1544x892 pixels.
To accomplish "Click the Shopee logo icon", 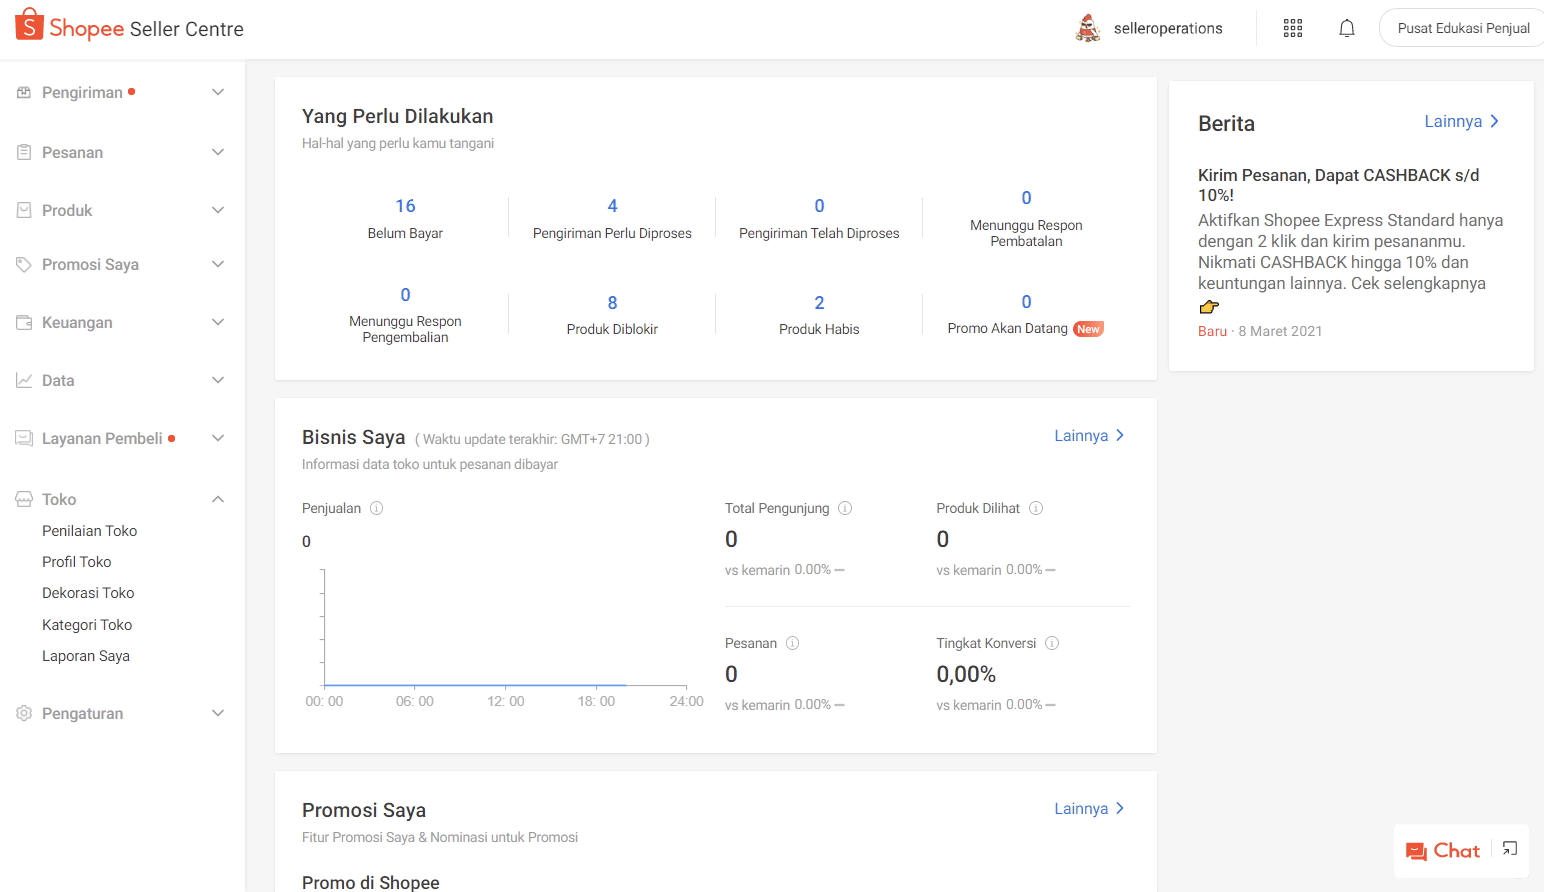I will (x=29, y=25).
